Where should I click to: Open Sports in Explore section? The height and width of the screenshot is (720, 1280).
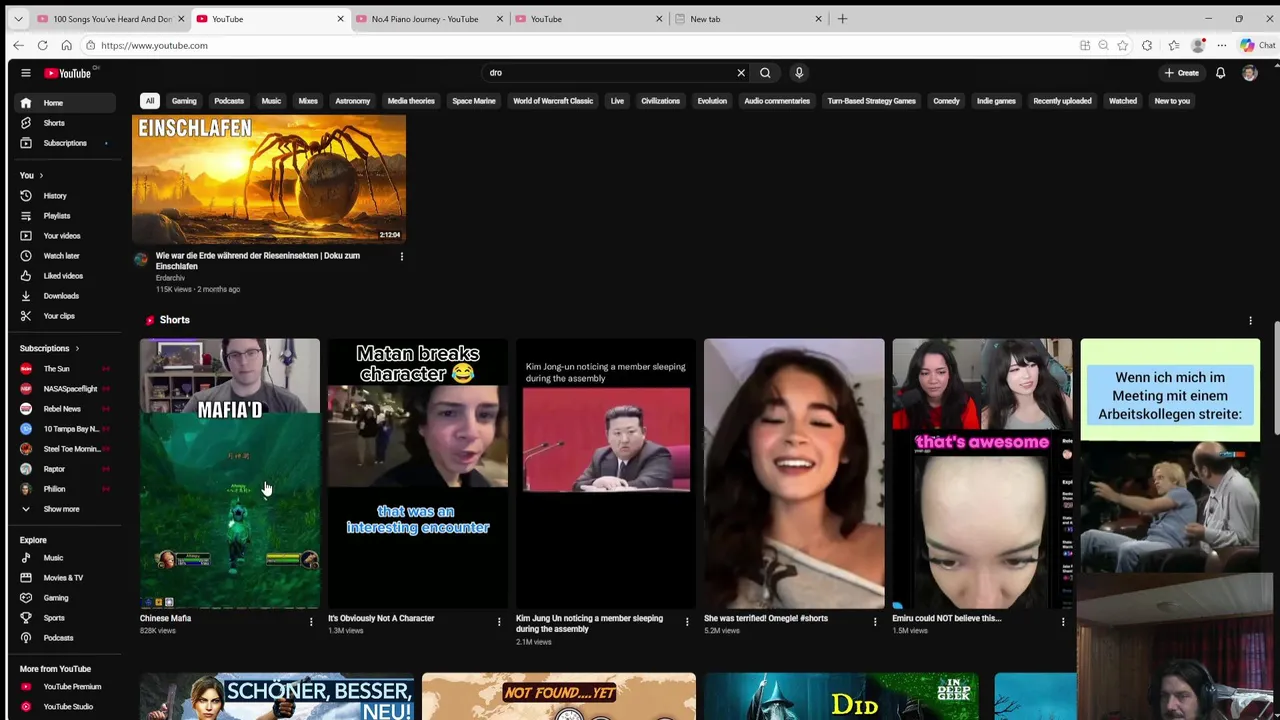66,618
